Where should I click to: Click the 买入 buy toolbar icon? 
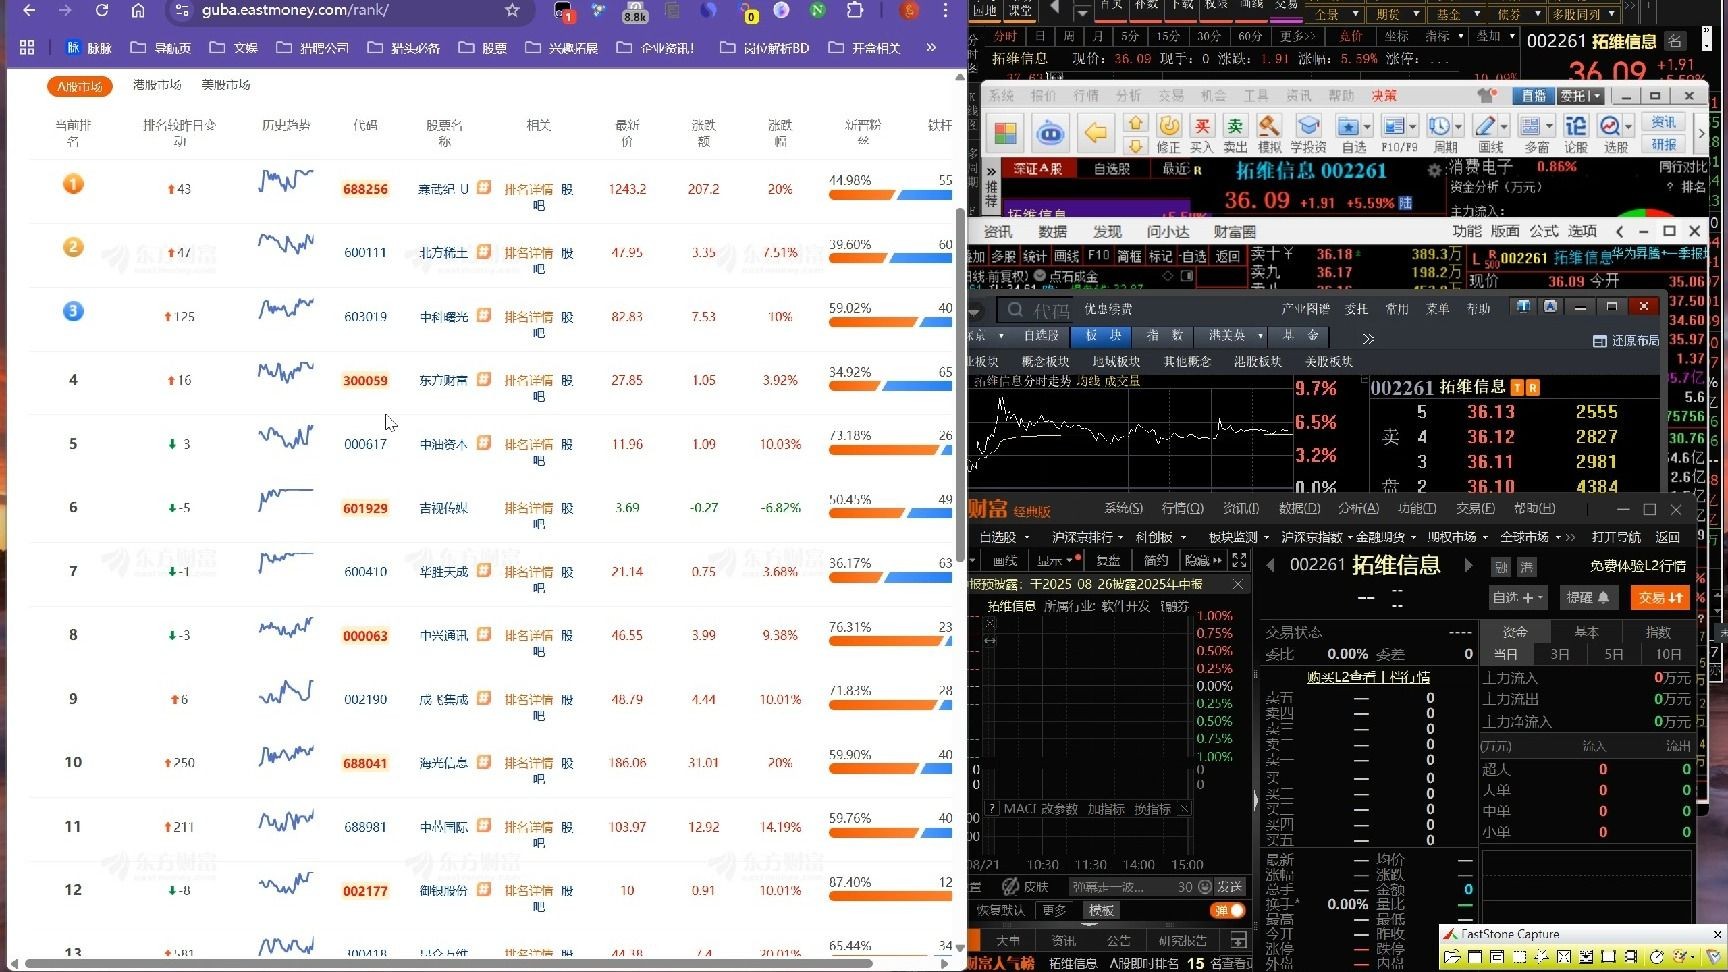pyautogui.click(x=1202, y=133)
